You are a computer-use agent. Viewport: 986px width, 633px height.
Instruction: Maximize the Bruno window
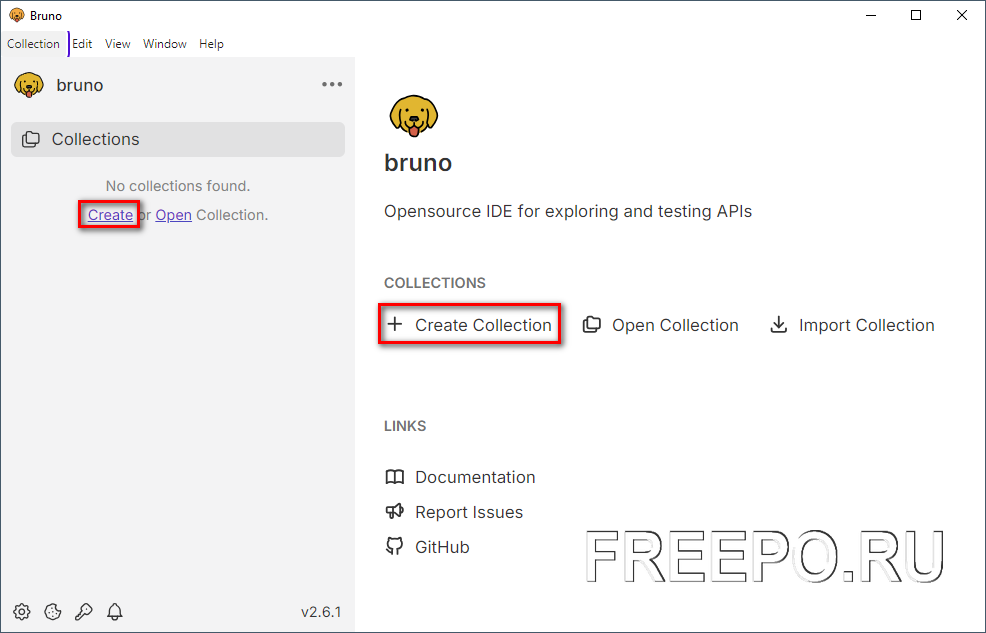tap(916, 15)
